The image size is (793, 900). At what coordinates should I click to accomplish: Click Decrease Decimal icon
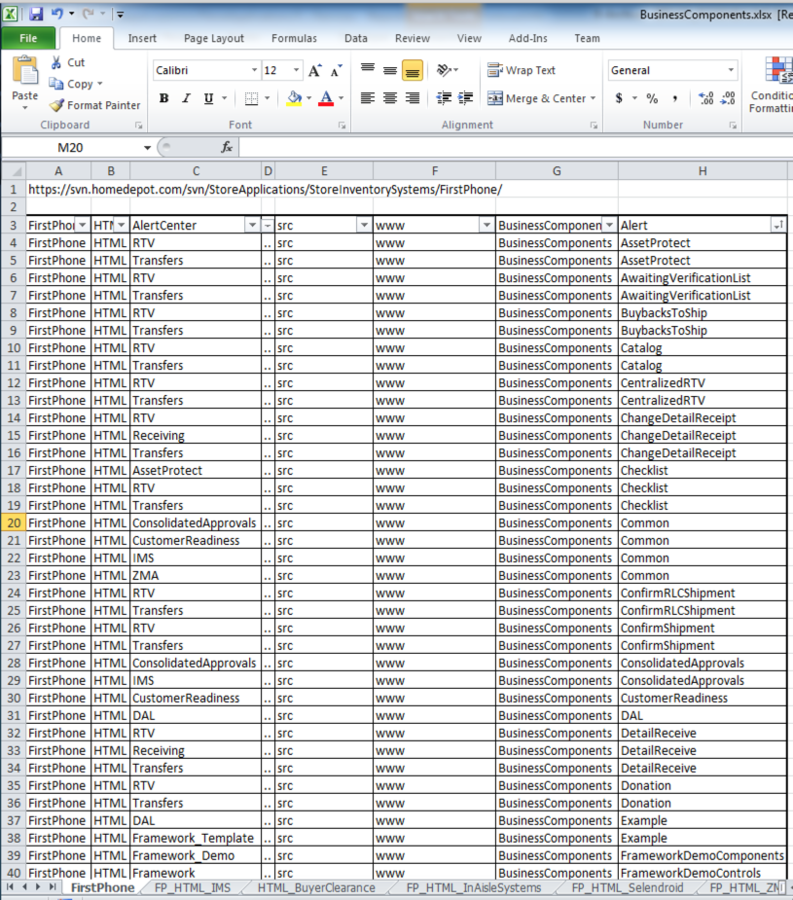click(x=728, y=98)
